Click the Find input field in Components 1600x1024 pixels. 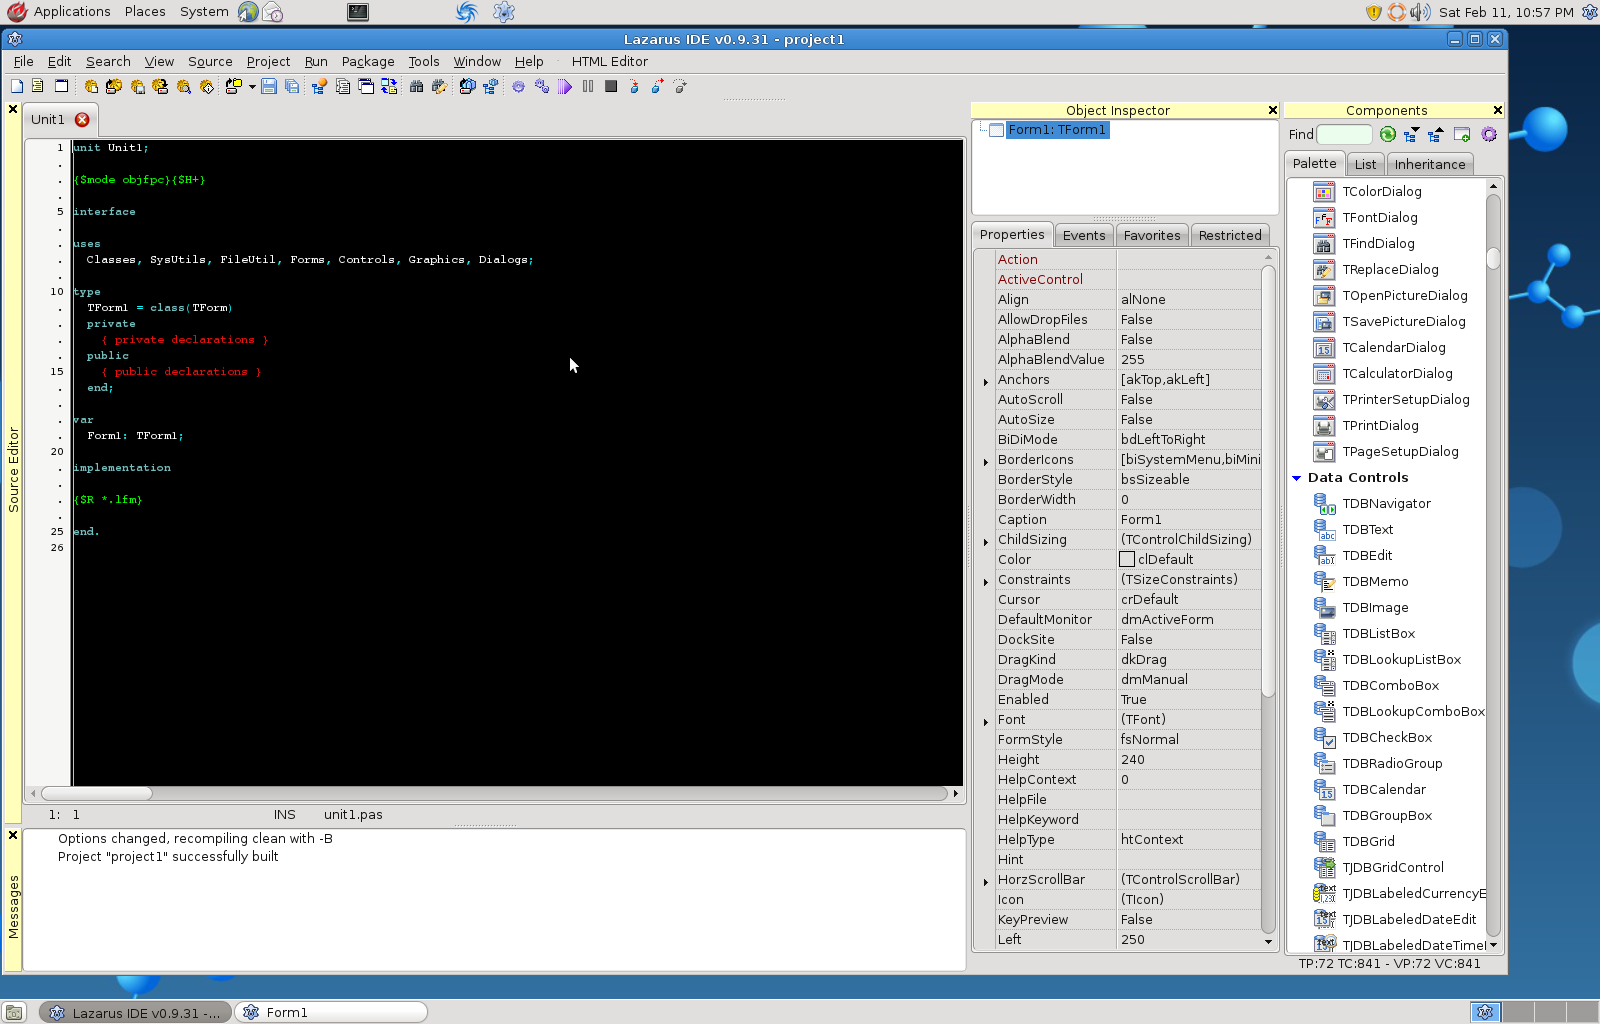tap(1344, 134)
